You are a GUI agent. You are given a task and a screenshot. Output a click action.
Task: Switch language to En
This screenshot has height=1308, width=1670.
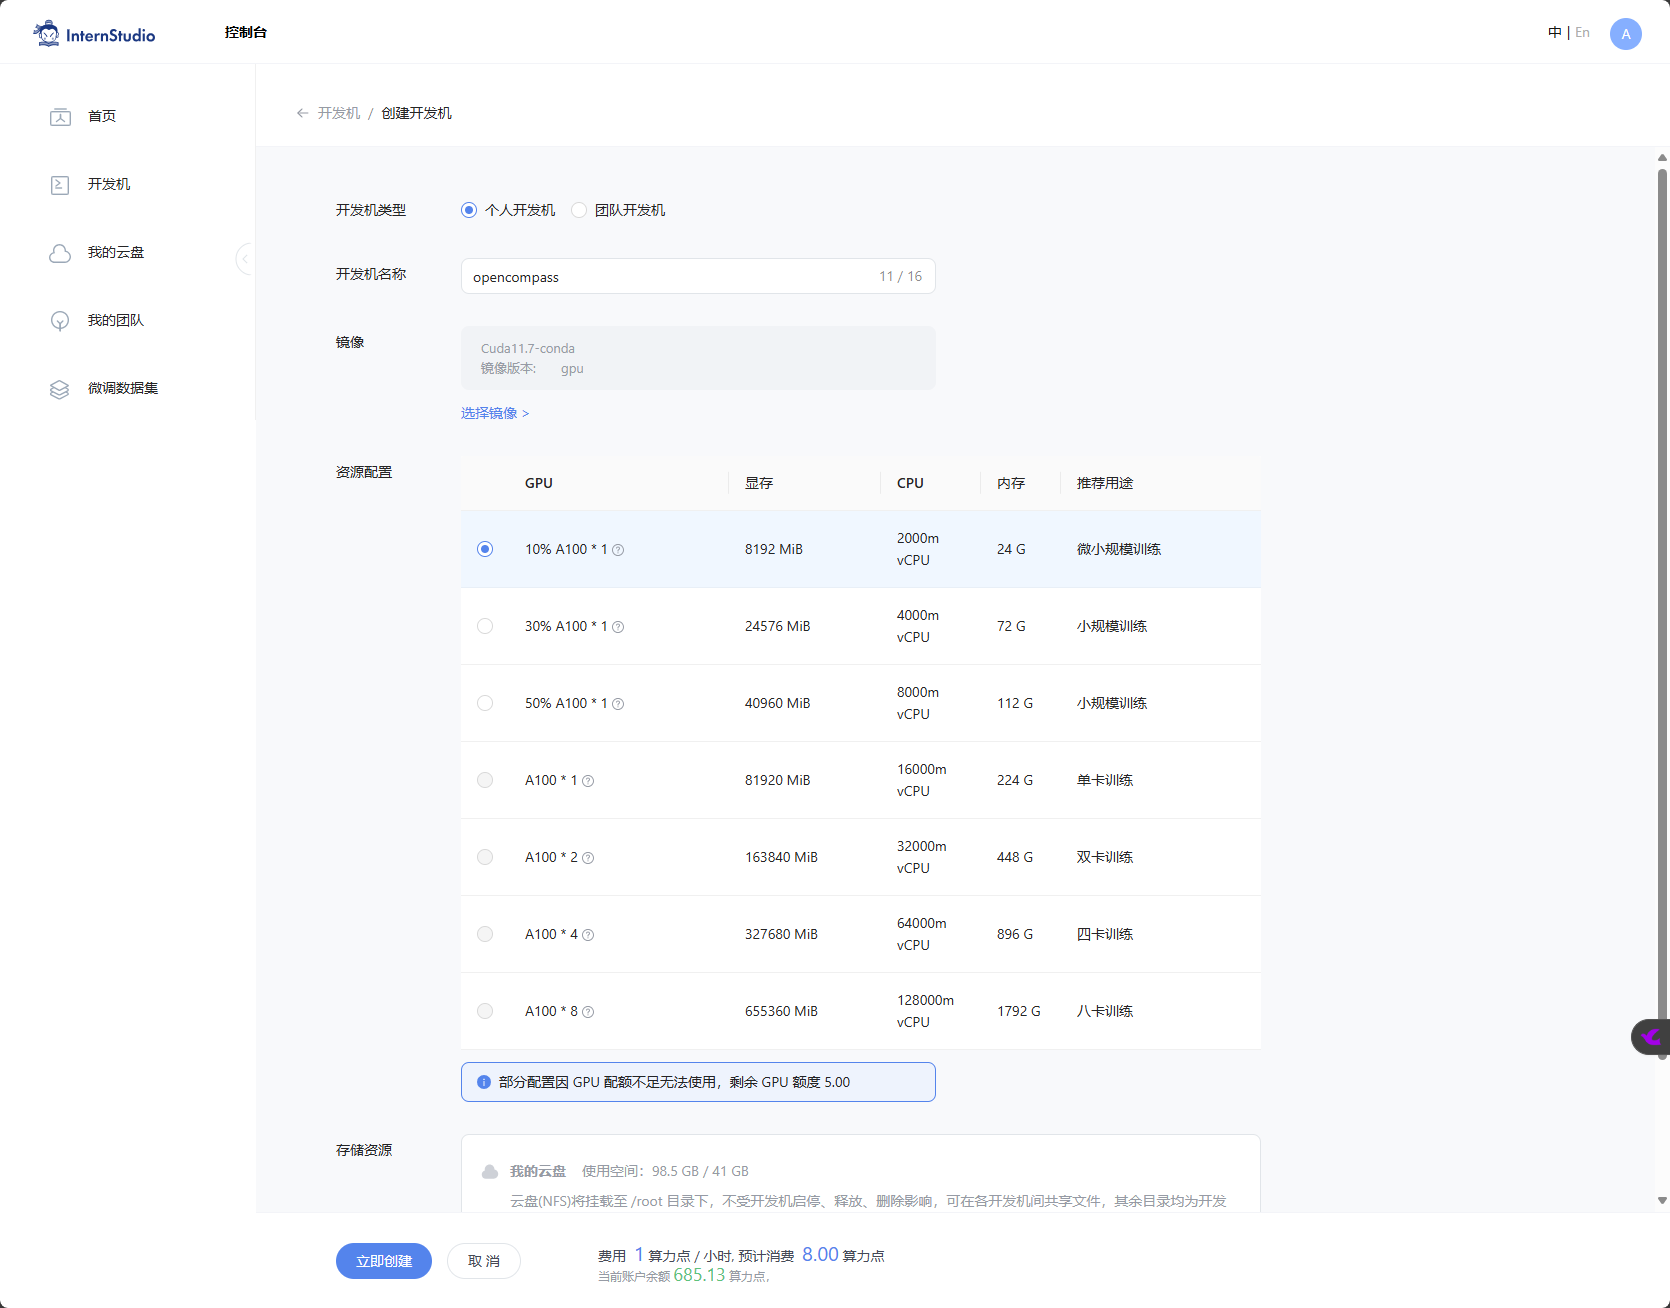(x=1582, y=32)
